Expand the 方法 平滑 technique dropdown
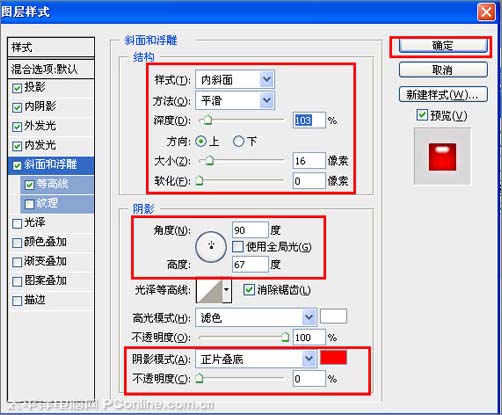502x415 pixels. pyautogui.click(x=235, y=100)
